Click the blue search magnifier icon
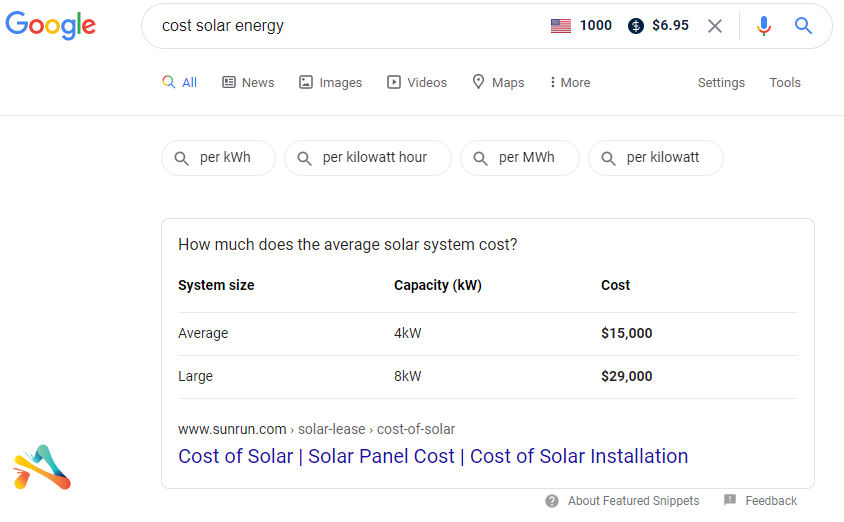This screenshot has width=844, height=522. pyautogui.click(x=803, y=26)
